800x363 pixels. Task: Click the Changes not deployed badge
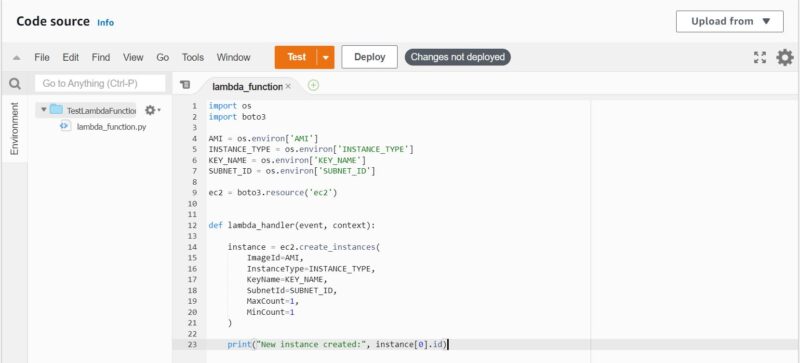tap(458, 57)
